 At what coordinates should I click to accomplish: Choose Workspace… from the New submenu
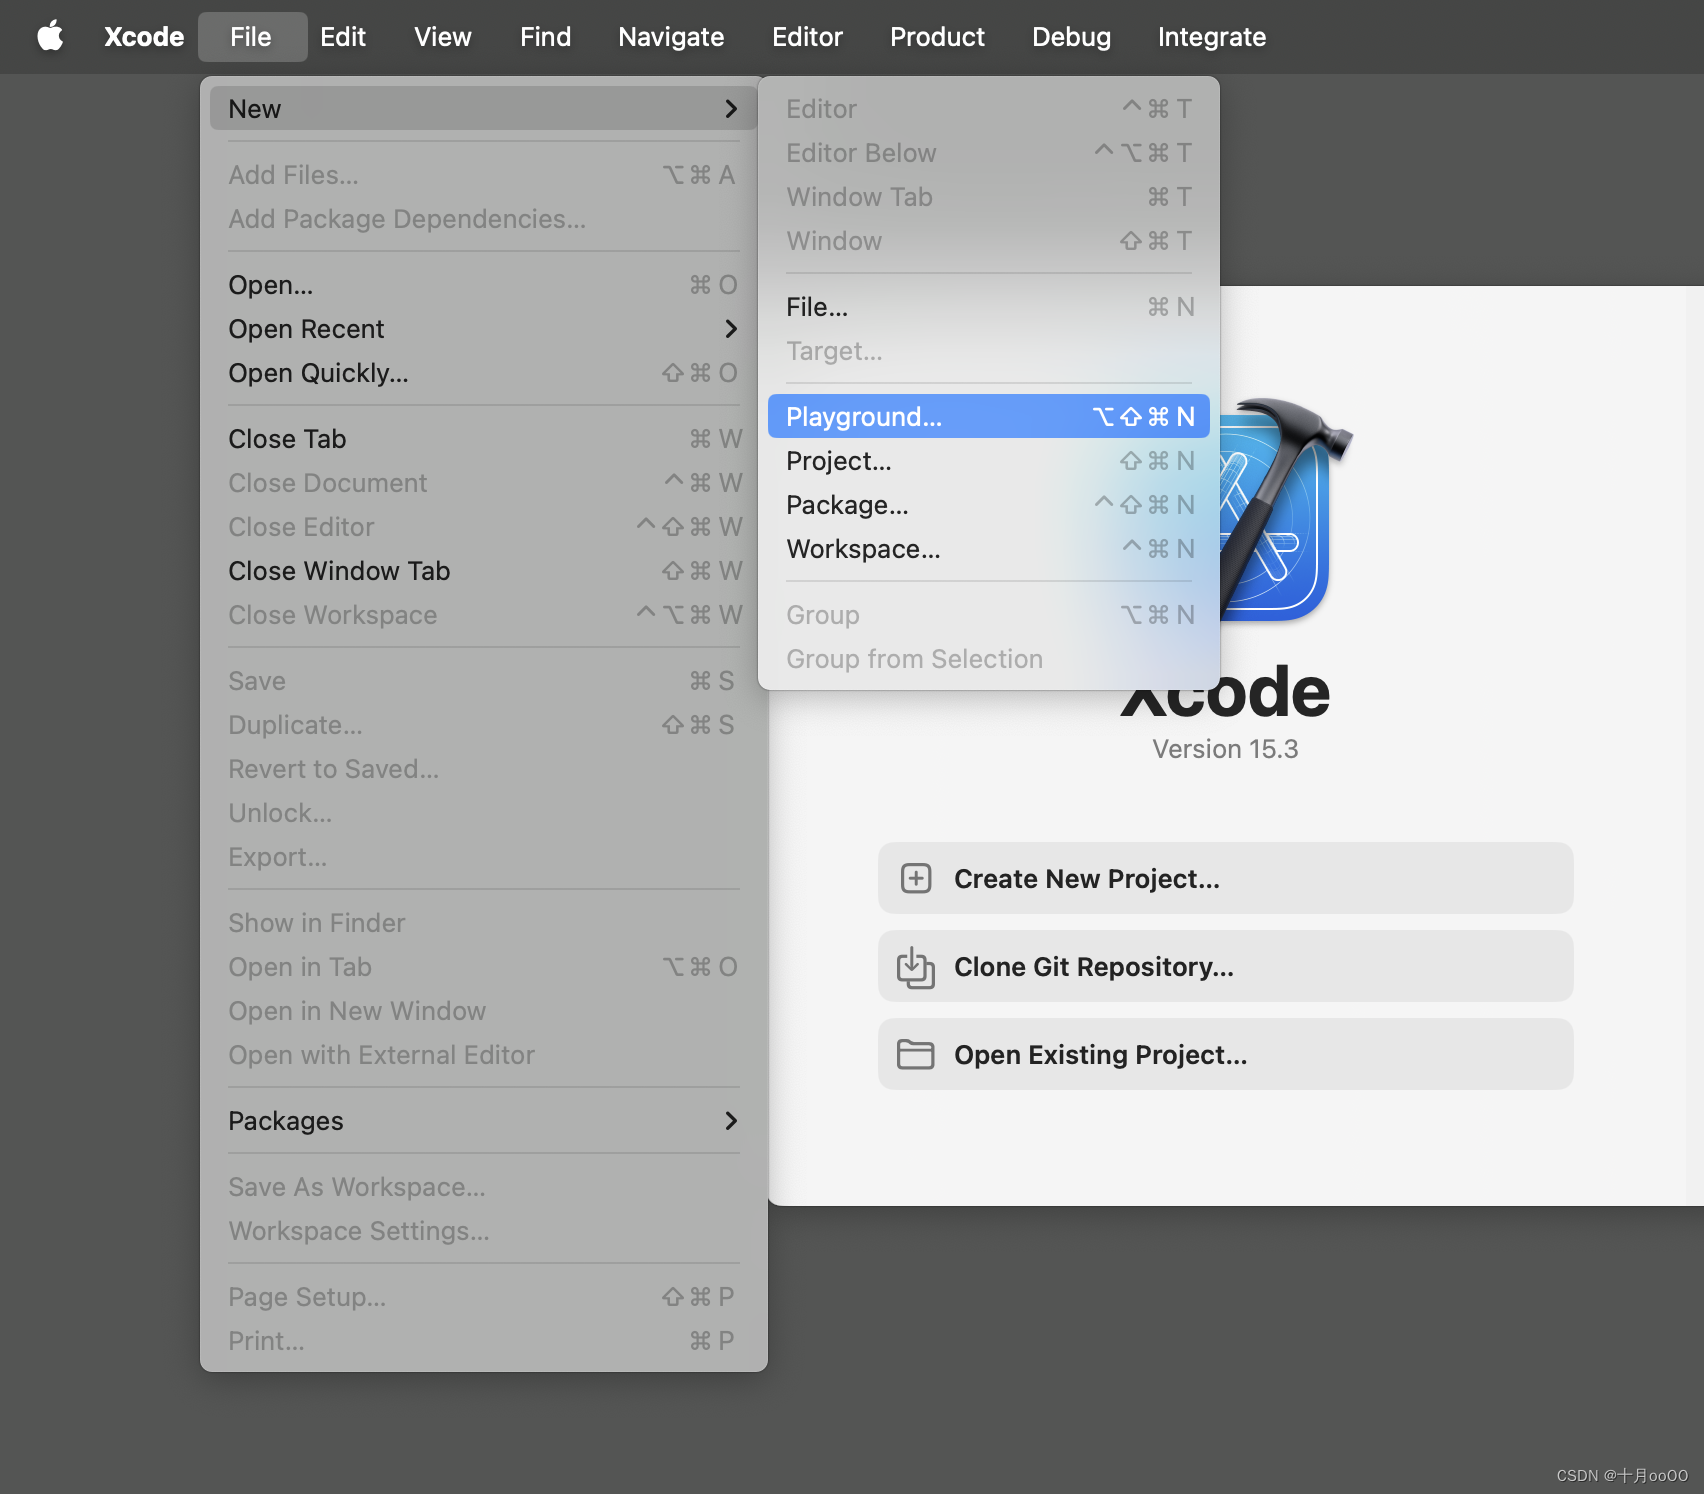click(x=989, y=548)
